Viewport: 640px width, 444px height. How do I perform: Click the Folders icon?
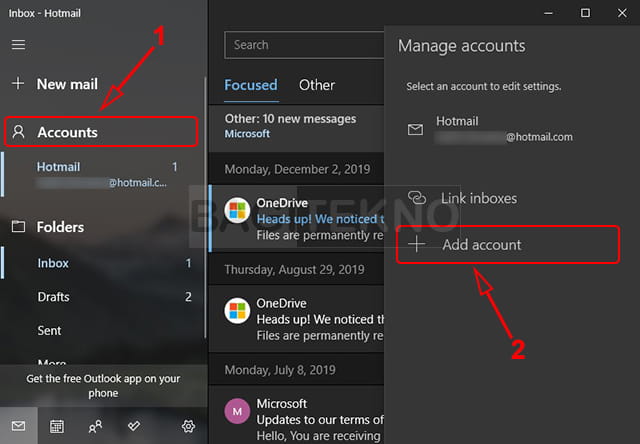point(18,226)
